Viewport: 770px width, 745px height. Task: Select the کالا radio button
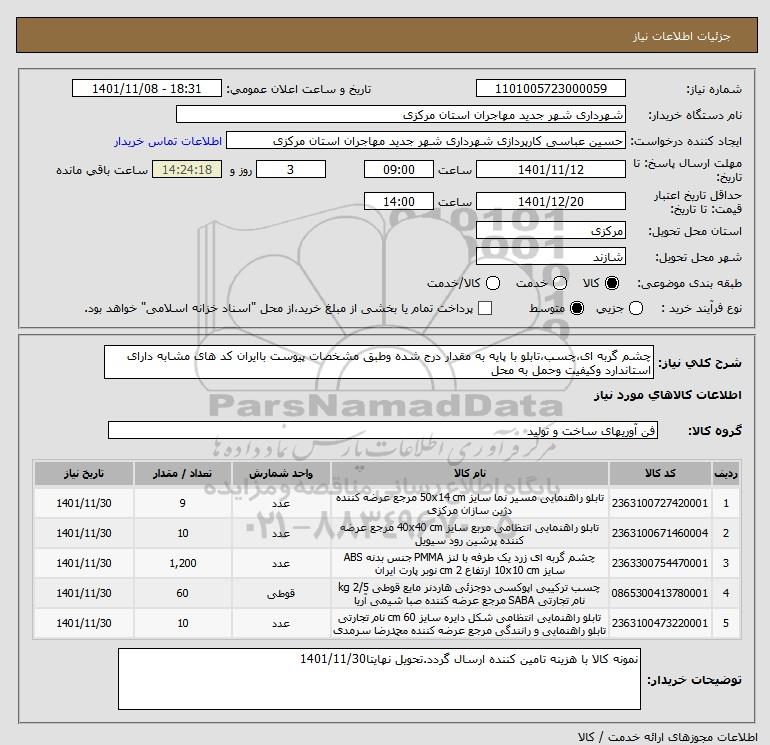tap(612, 283)
